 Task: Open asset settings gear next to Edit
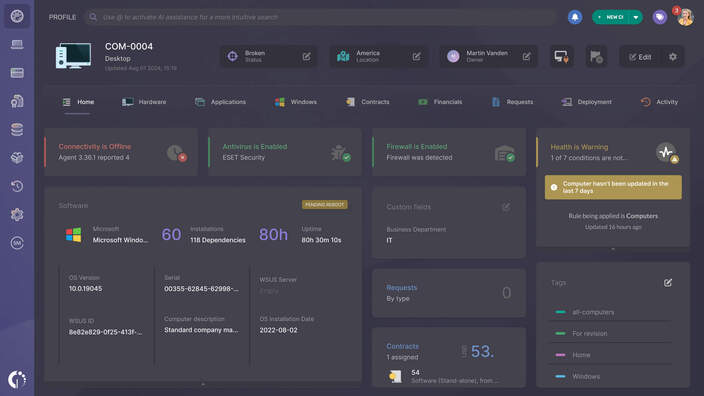click(x=673, y=57)
